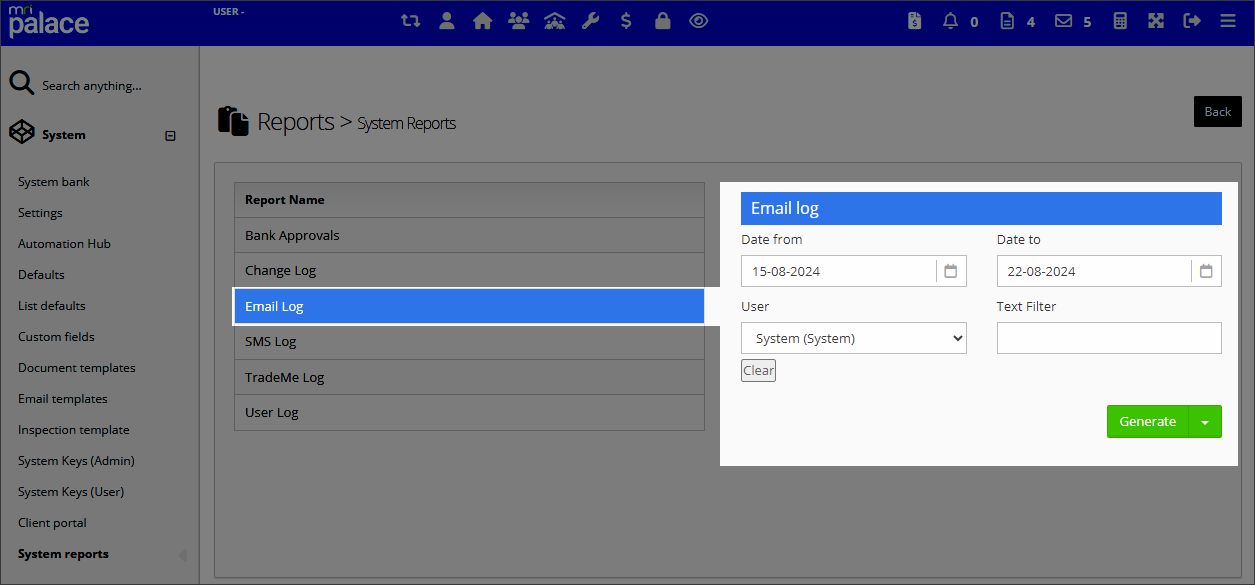
Task: Open the envelope messages icon
Action: 1064,20
